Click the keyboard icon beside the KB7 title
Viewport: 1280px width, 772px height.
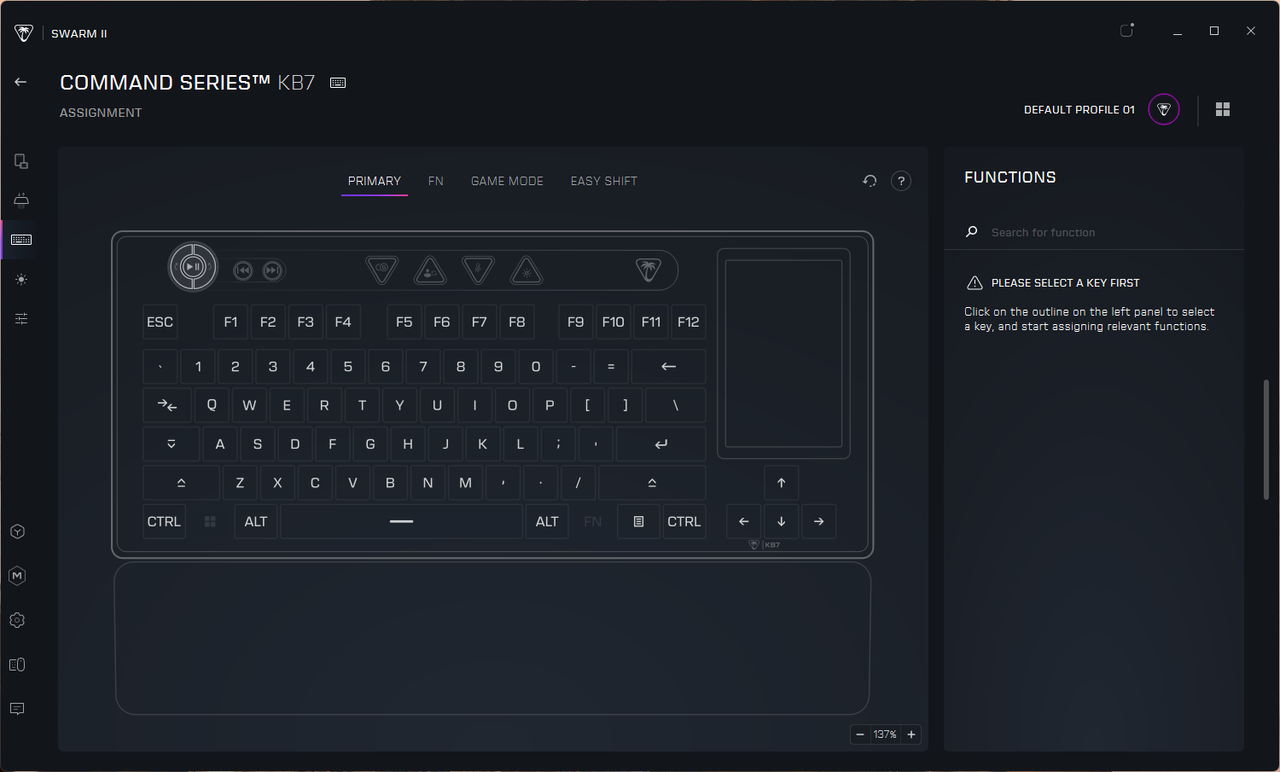338,83
